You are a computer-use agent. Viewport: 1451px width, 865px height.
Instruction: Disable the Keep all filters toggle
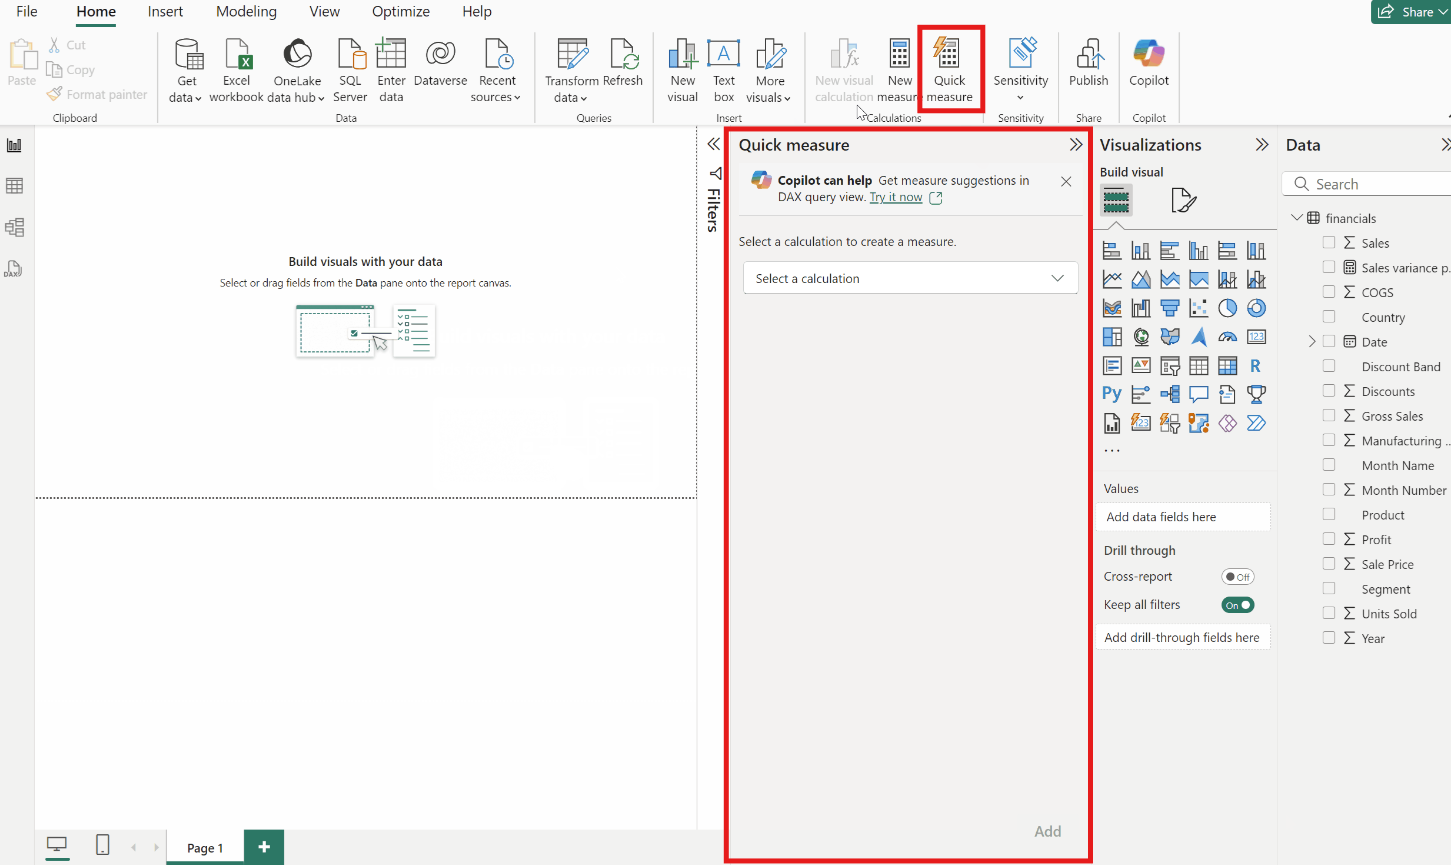tap(1237, 605)
